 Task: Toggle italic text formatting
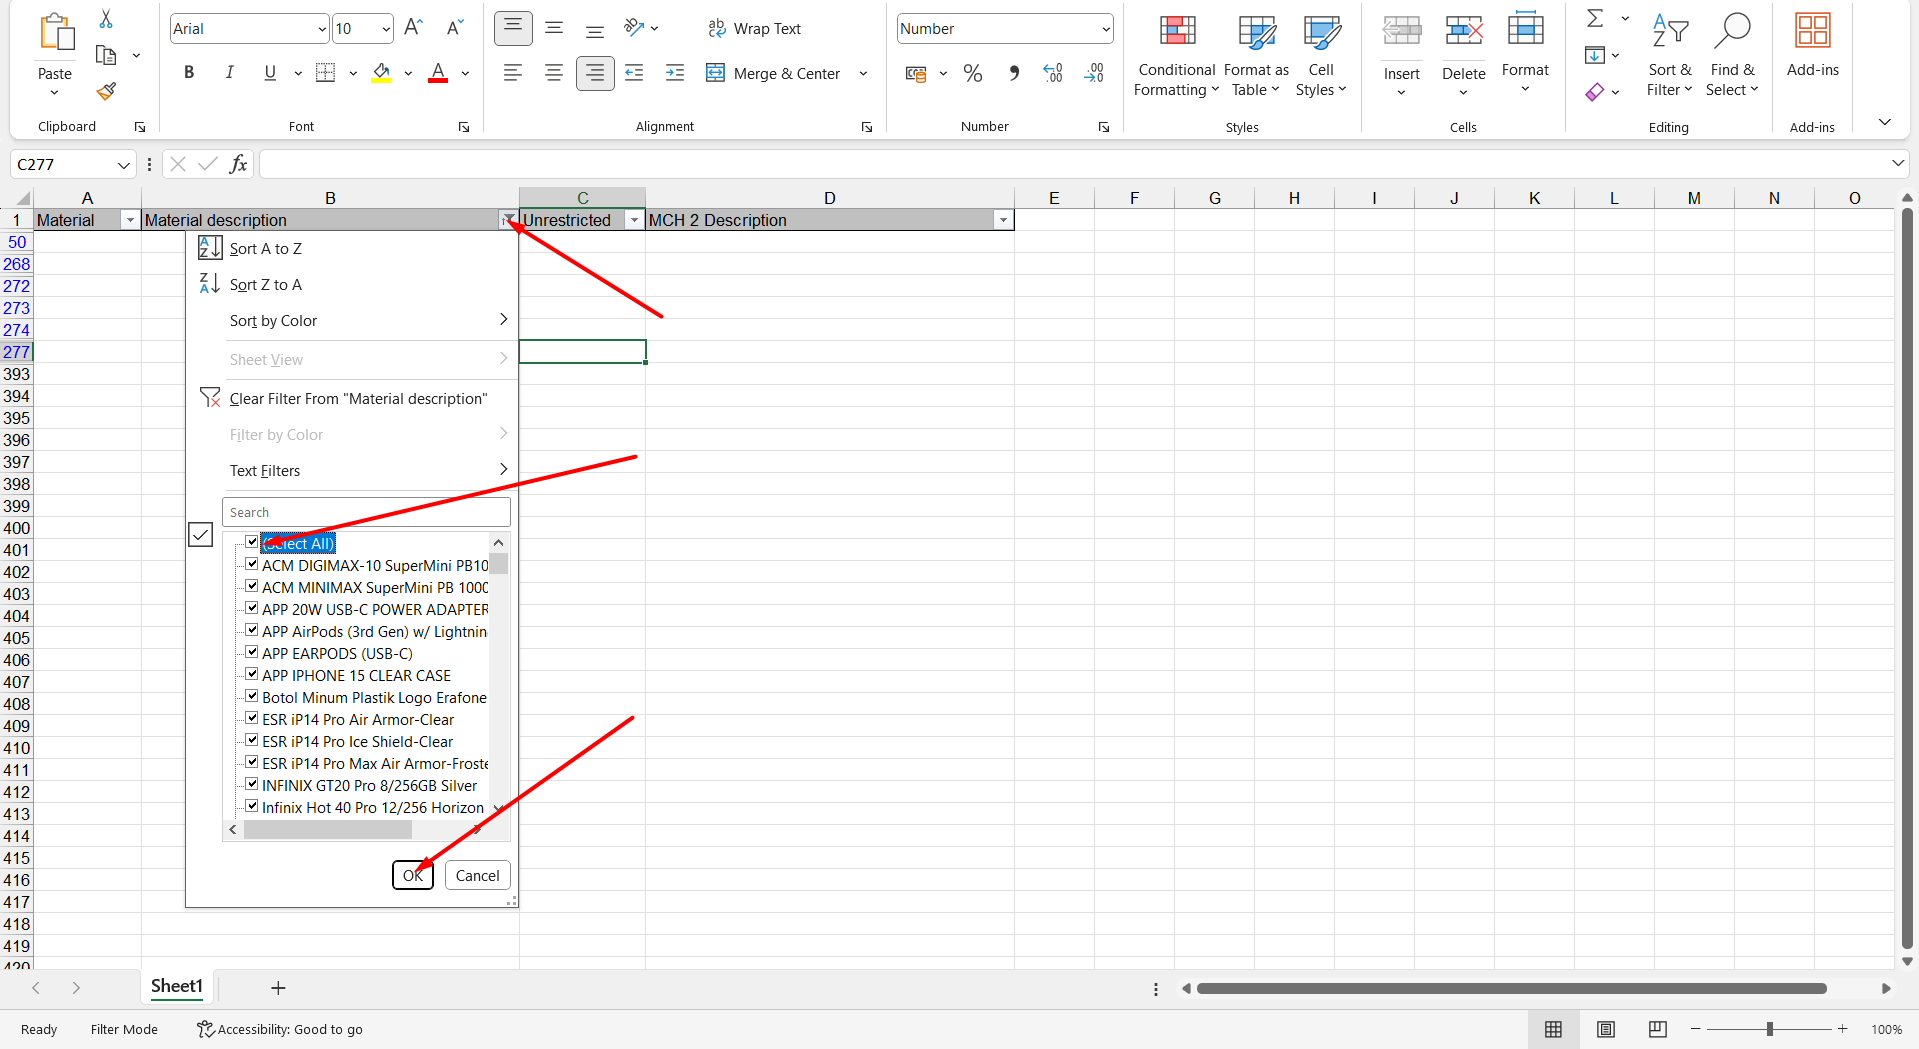click(229, 72)
